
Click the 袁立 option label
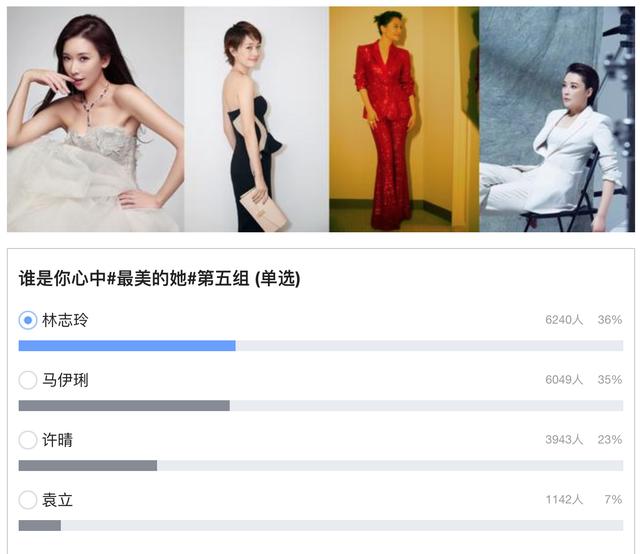pyautogui.click(x=58, y=500)
